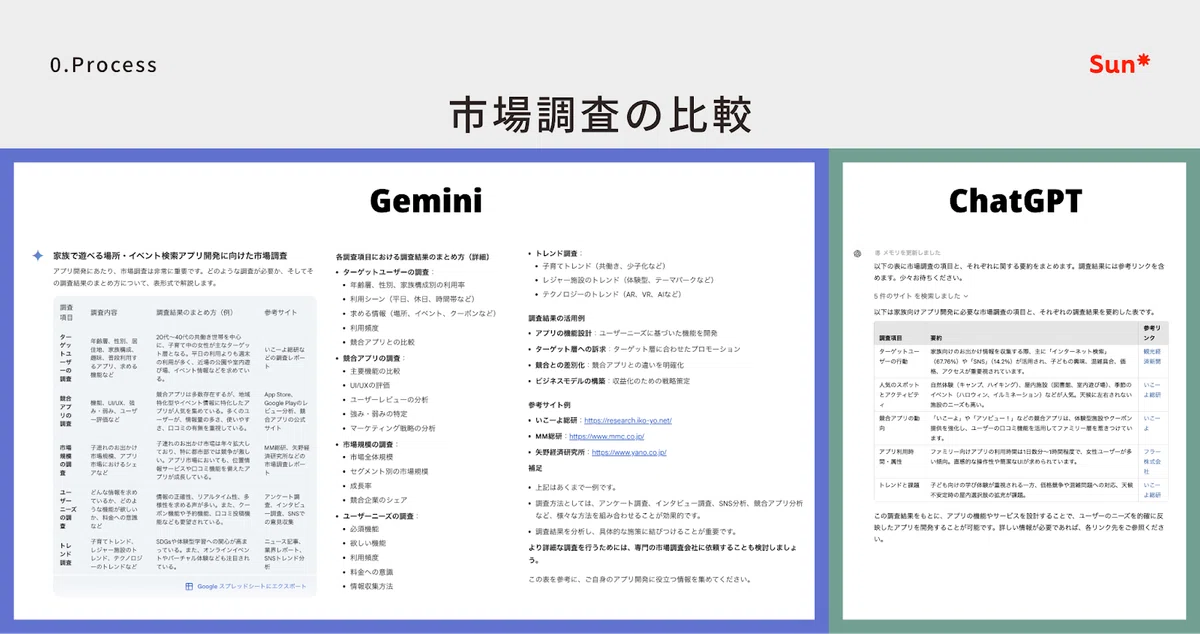The width and height of the screenshot is (1200, 634).
Task: Click the '0.Process' section label
Action: 104,65
